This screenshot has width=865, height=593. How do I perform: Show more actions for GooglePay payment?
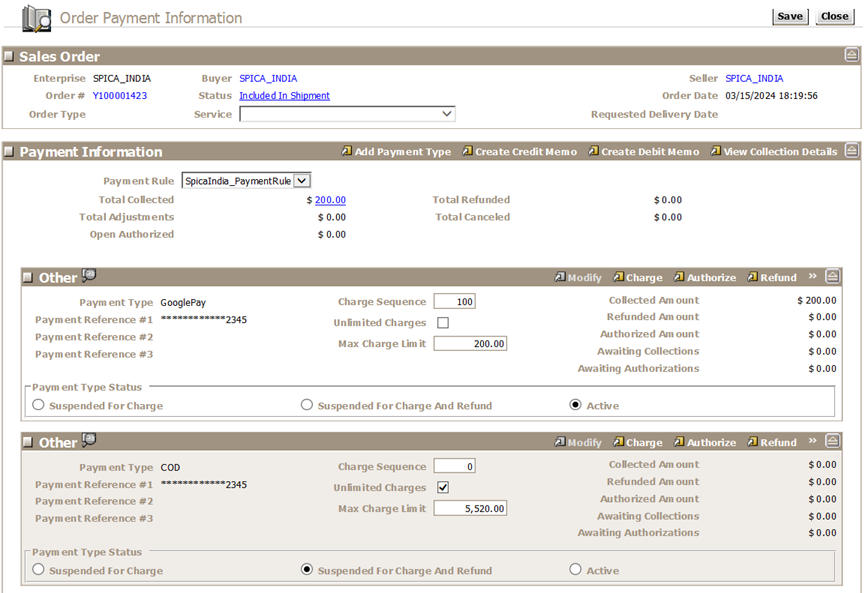[x=813, y=277]
